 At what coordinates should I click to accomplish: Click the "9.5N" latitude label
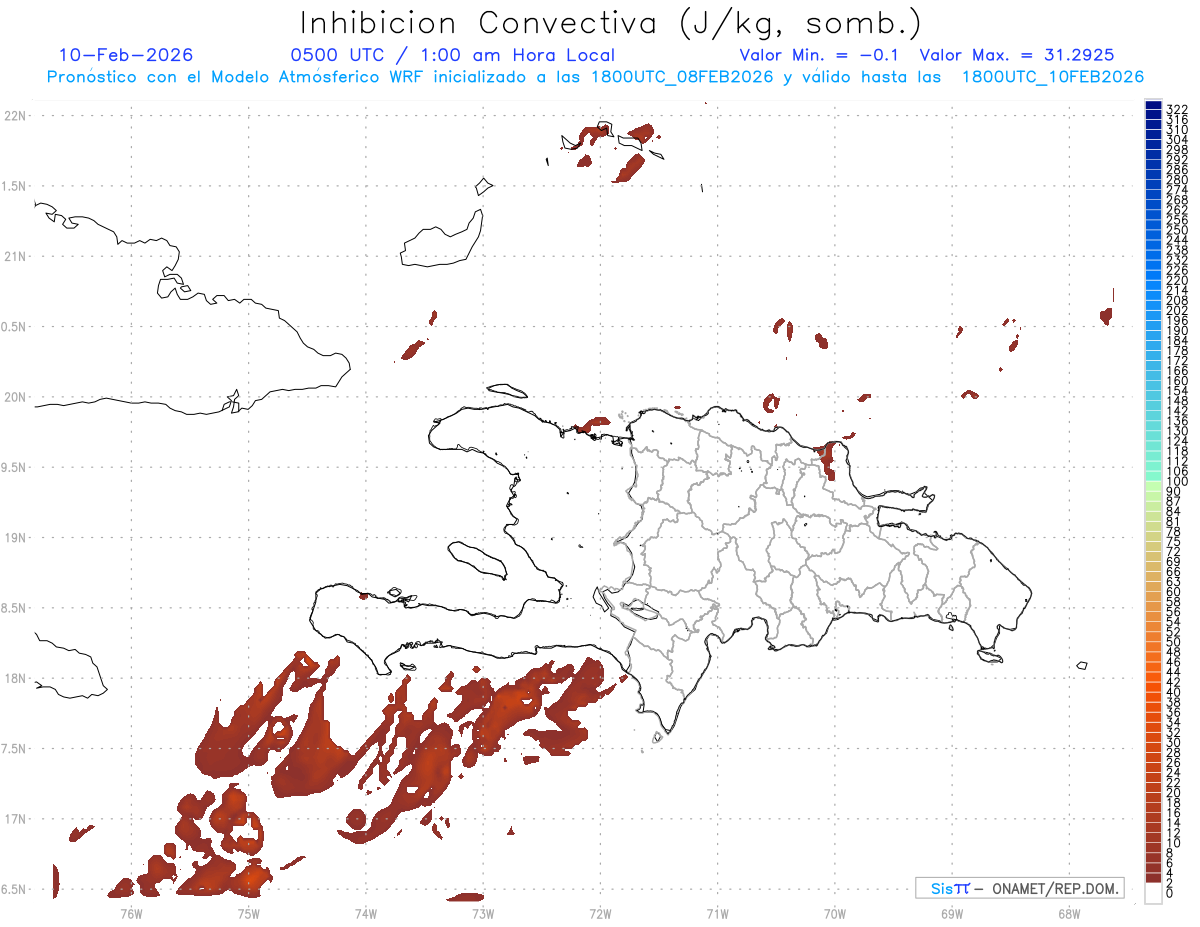15,467
